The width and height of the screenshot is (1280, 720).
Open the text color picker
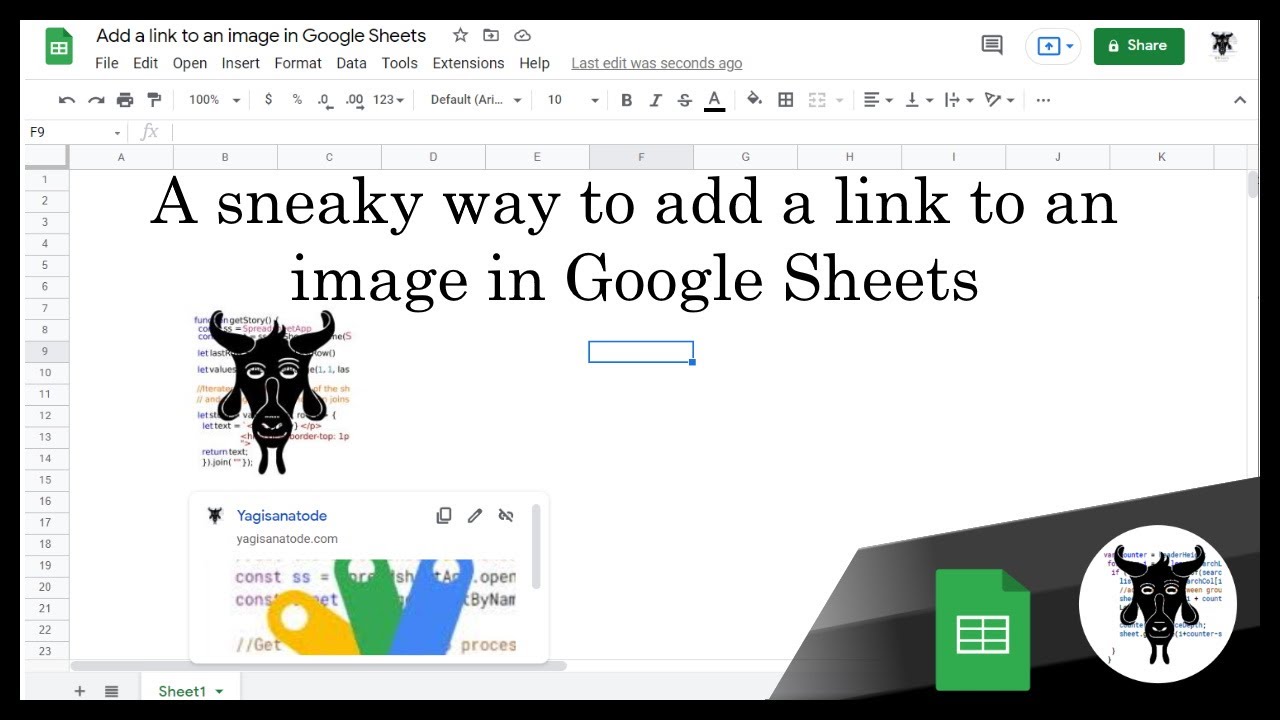(x=714, y=100)
